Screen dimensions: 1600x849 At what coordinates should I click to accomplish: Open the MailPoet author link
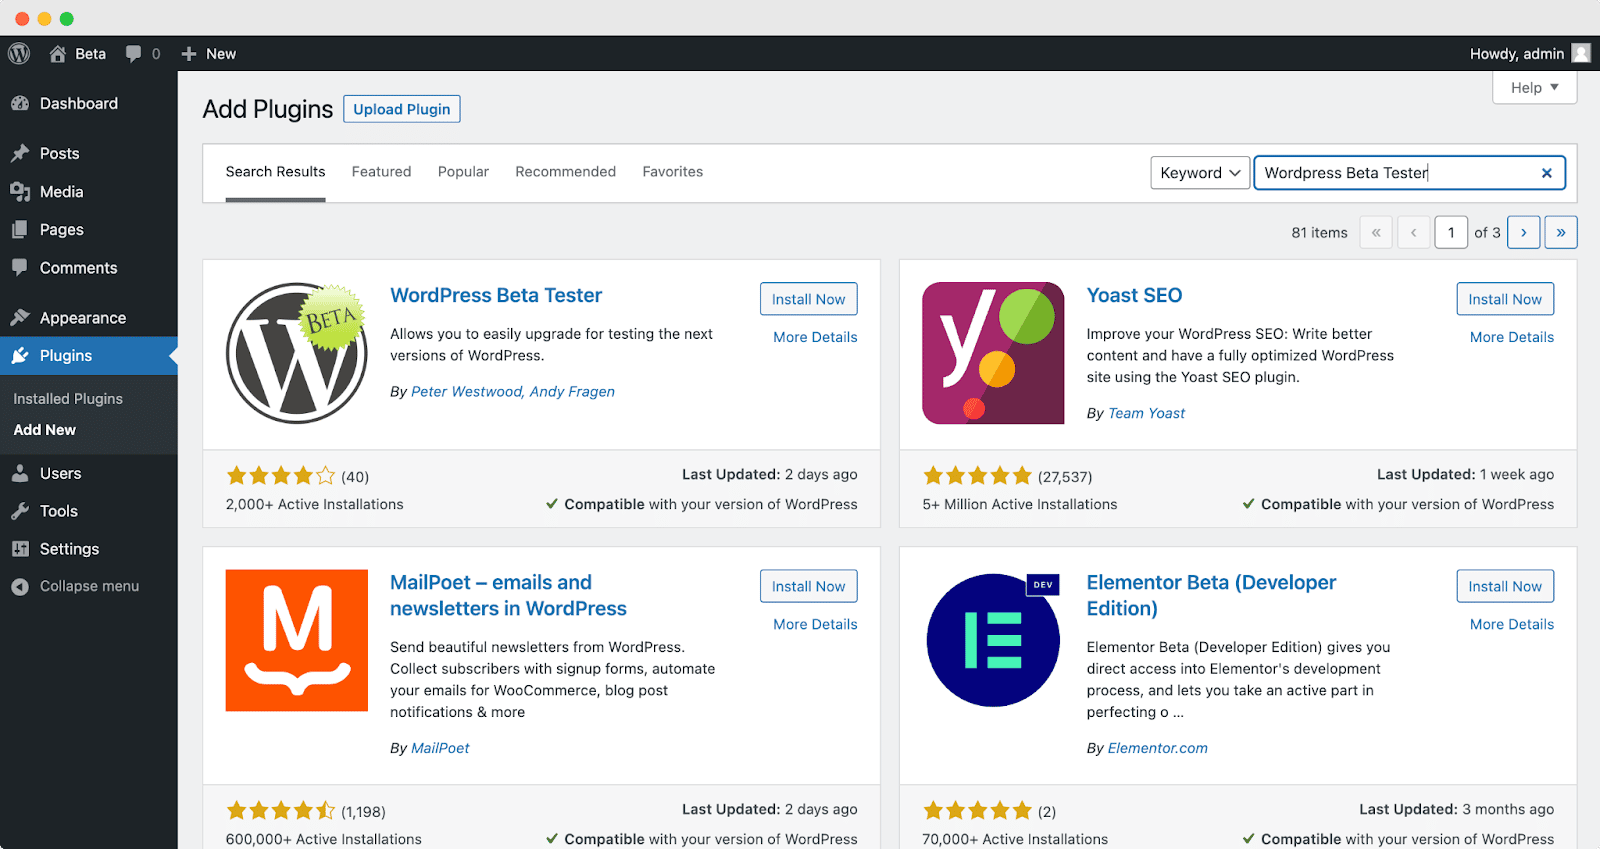coord(440,748)
